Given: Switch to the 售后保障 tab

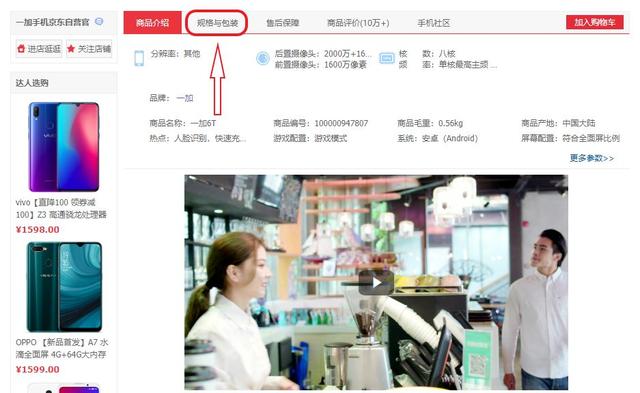Looking at the screenshot, I should (282, 23).
